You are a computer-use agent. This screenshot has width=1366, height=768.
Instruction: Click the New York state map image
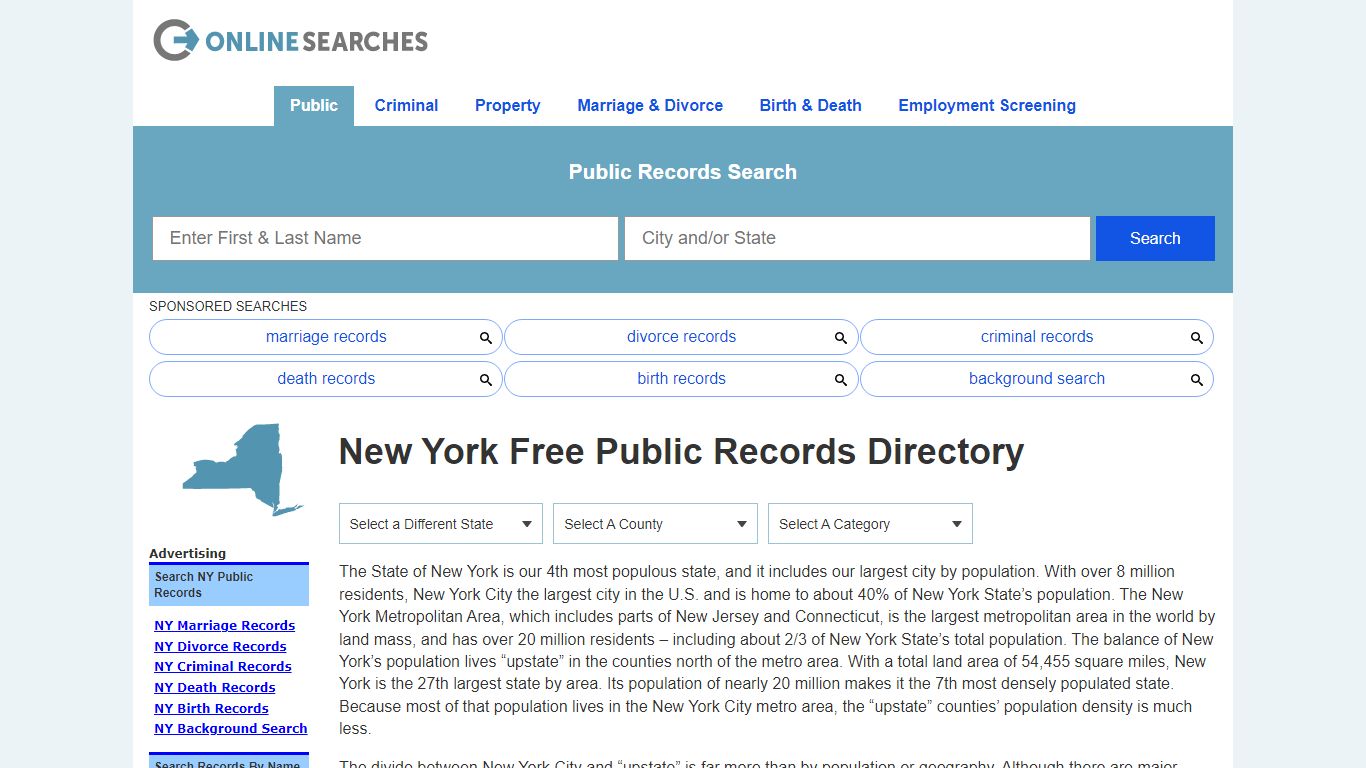point(243,470)
